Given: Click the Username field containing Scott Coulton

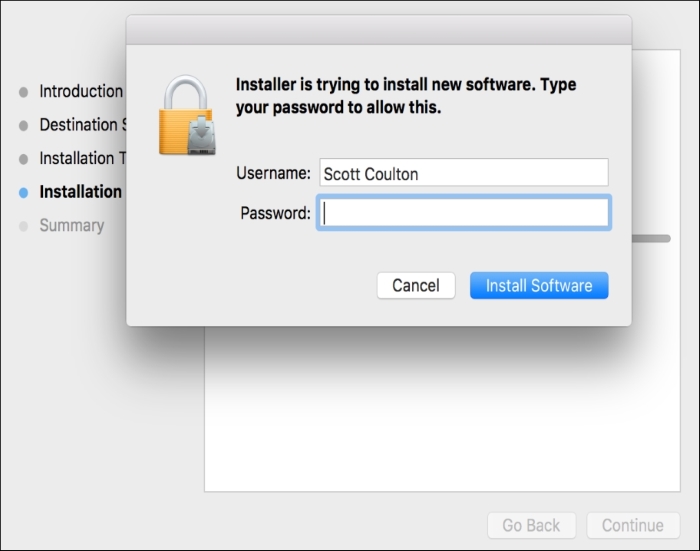Looking at the screenshot, I should click(x=463, y=173).
